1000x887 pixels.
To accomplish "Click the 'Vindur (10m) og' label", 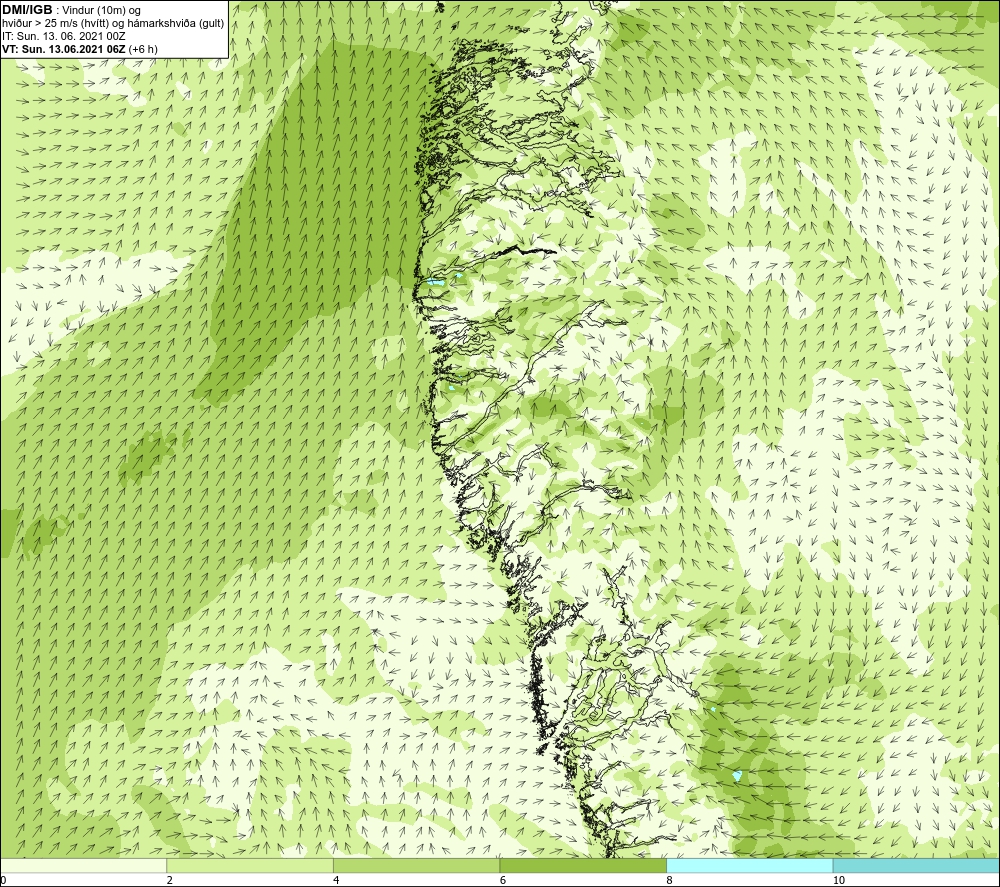I will pos(103,11).
